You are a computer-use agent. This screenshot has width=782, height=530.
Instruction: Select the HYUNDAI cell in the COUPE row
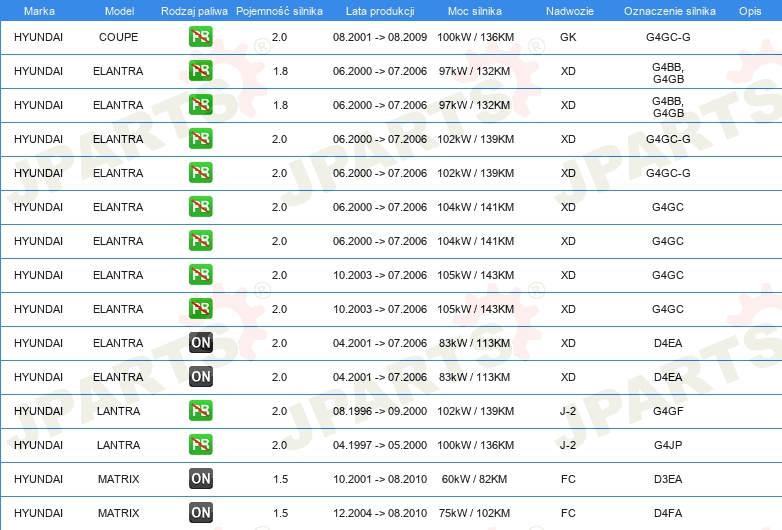tap(38, 37)
